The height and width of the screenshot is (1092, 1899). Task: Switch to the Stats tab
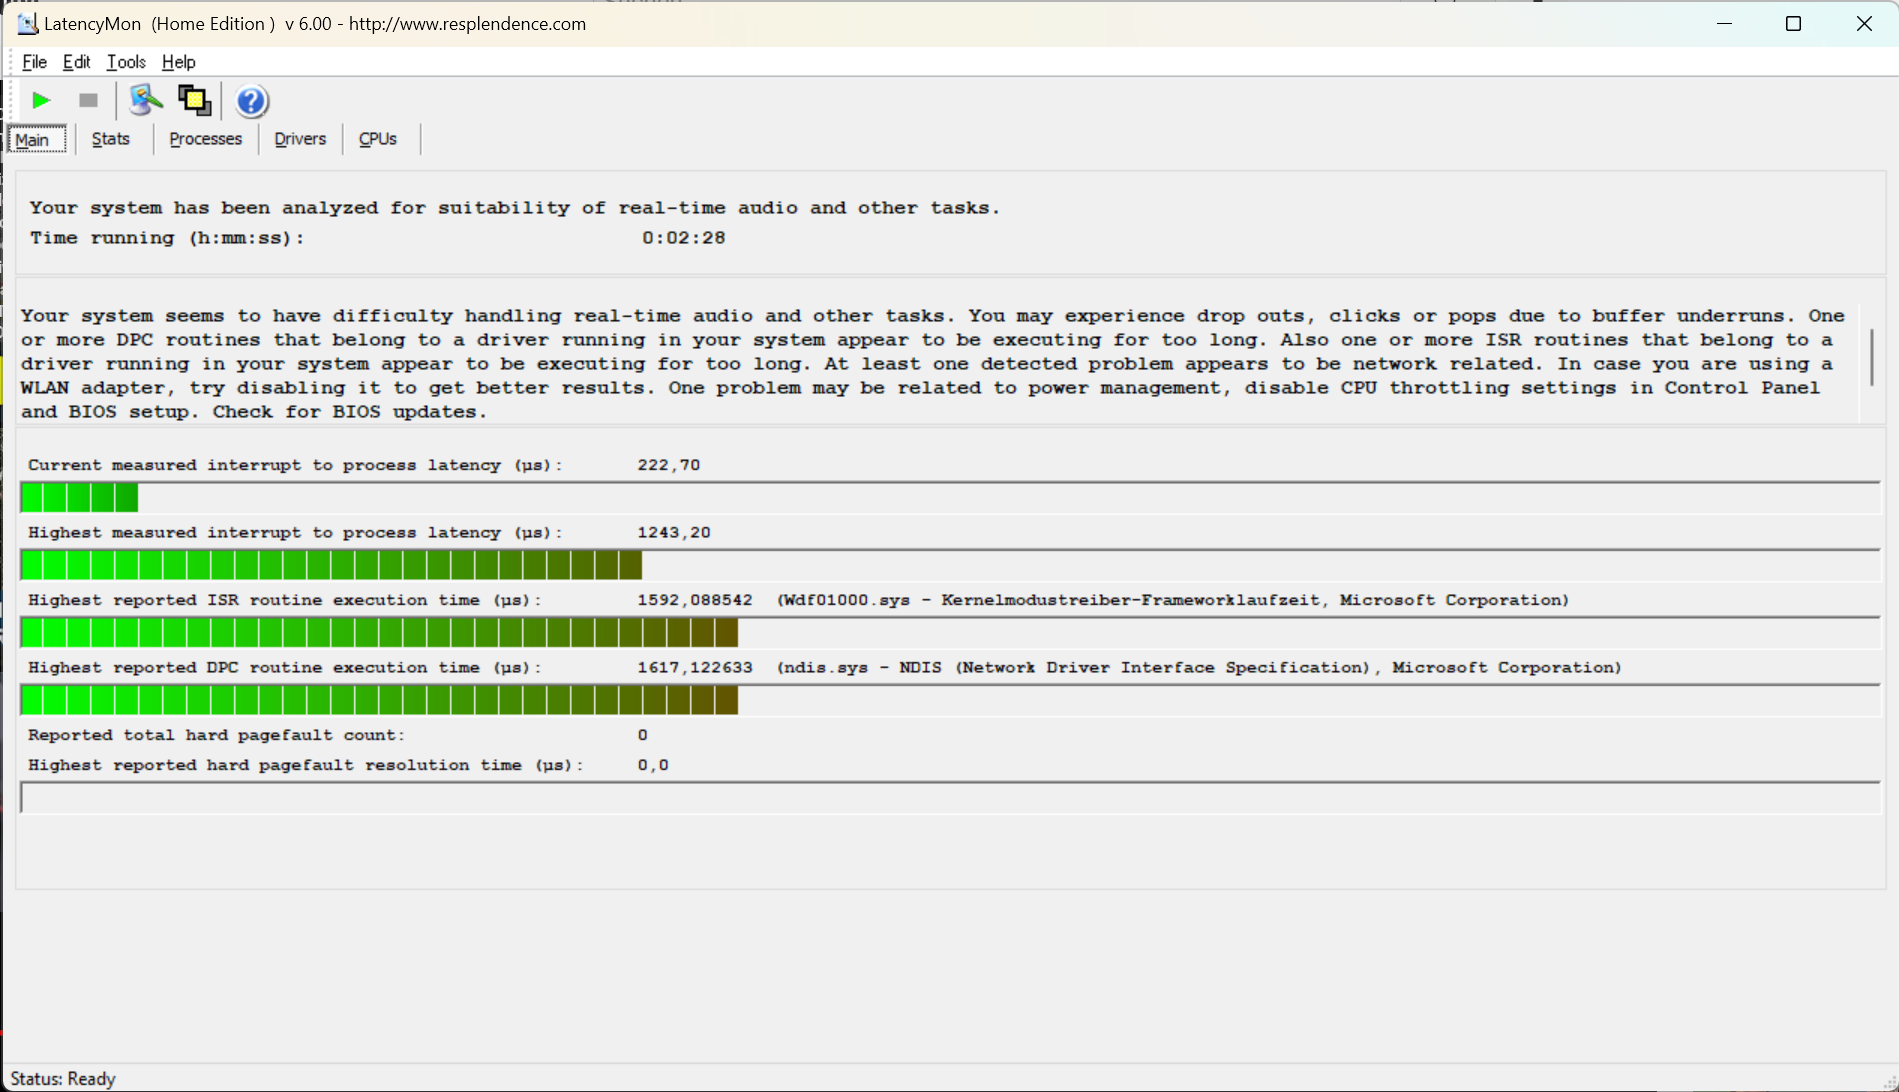(110, 139)
